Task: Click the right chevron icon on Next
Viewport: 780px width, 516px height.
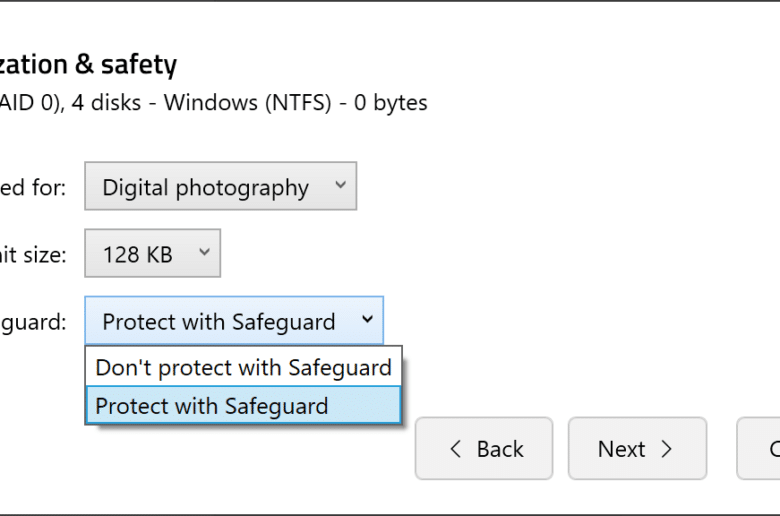Action: 667,449
